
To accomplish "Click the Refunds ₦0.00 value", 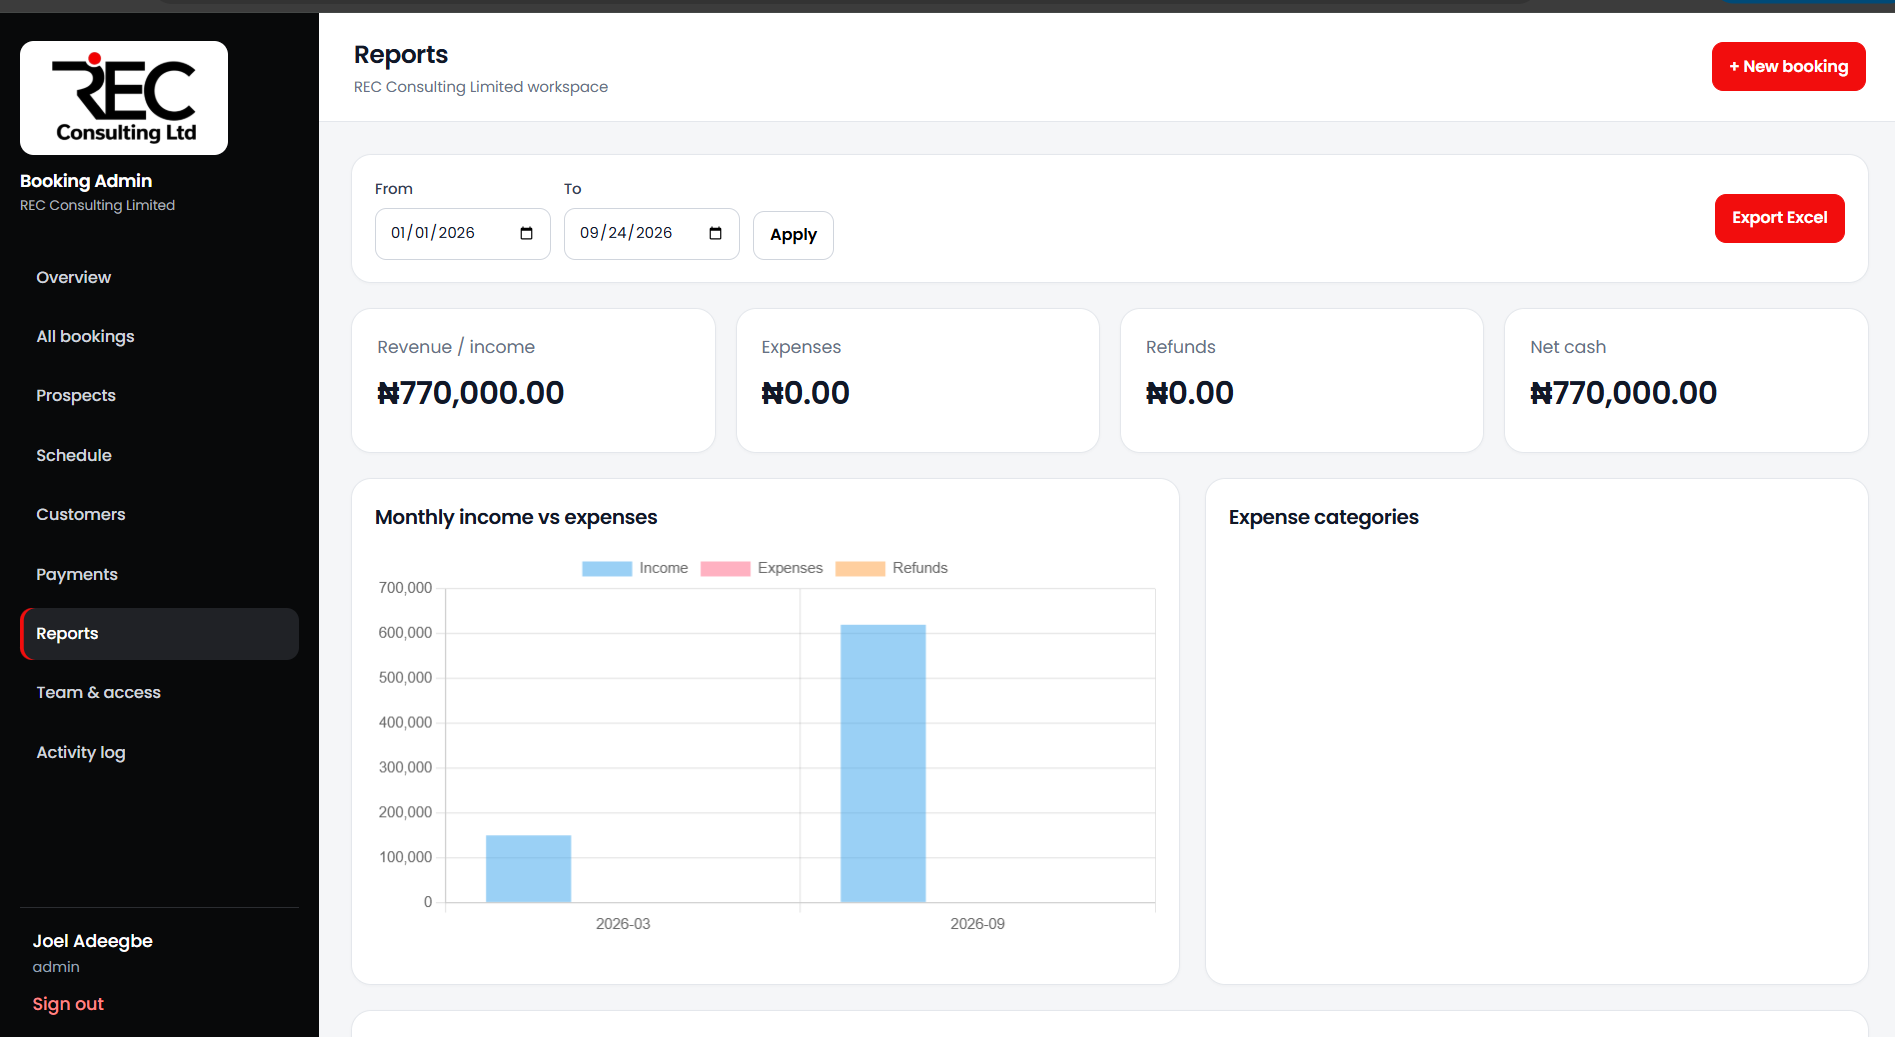I will coord(1189,393).
